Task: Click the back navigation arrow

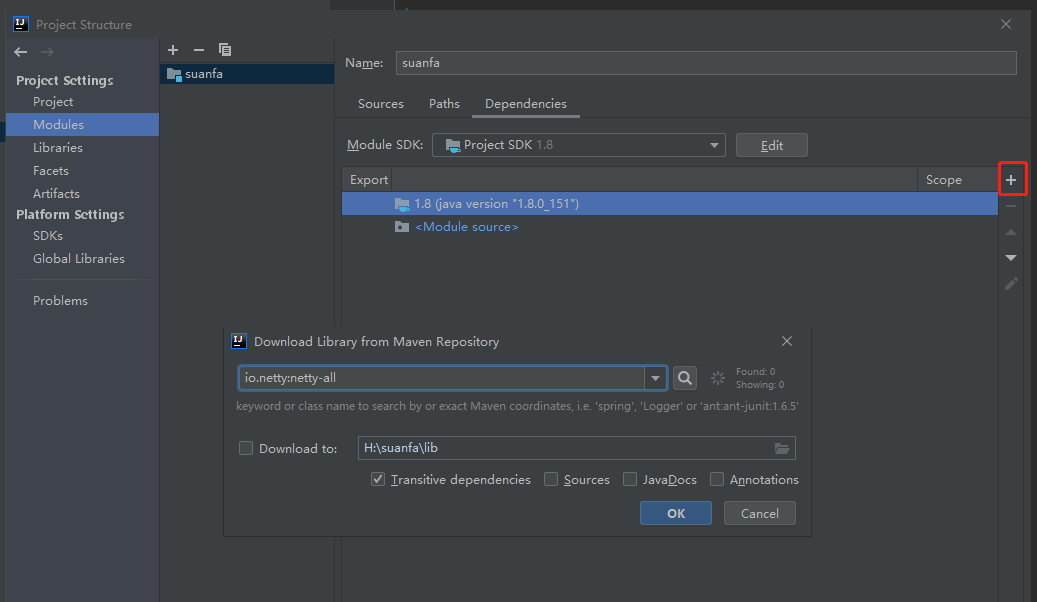Action: pos(21,52)
